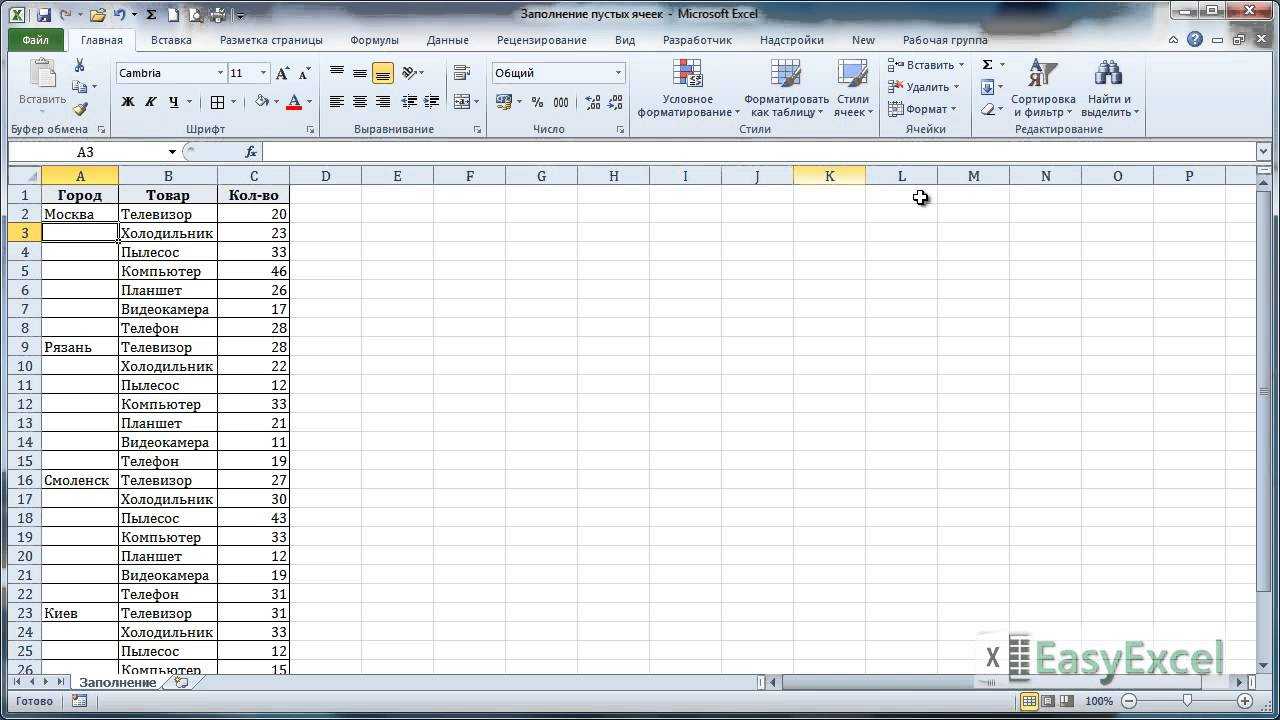Switch to the Данные tab
1280x720 pixels.
[x=447, y=40]
